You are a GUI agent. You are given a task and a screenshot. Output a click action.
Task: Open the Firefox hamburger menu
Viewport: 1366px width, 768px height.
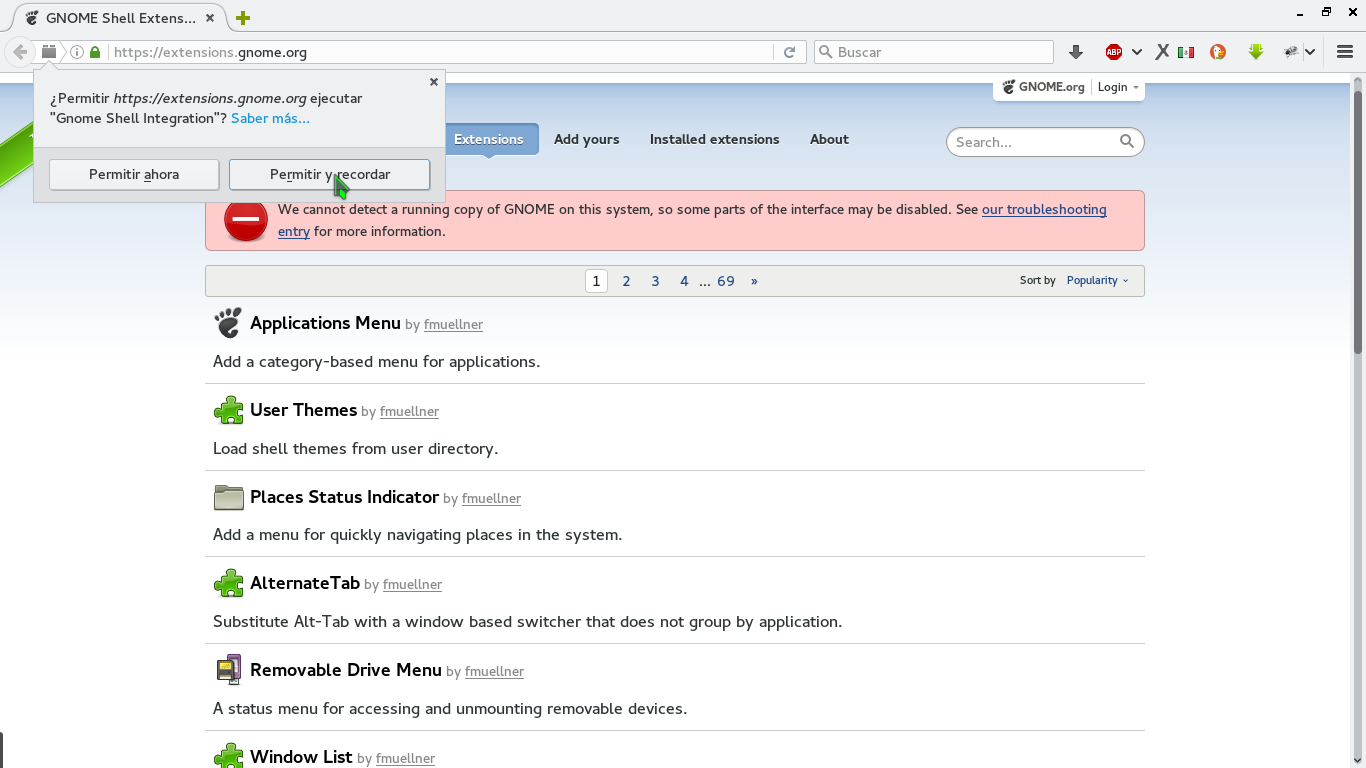pyautogui.click(x=1345, y=52)
